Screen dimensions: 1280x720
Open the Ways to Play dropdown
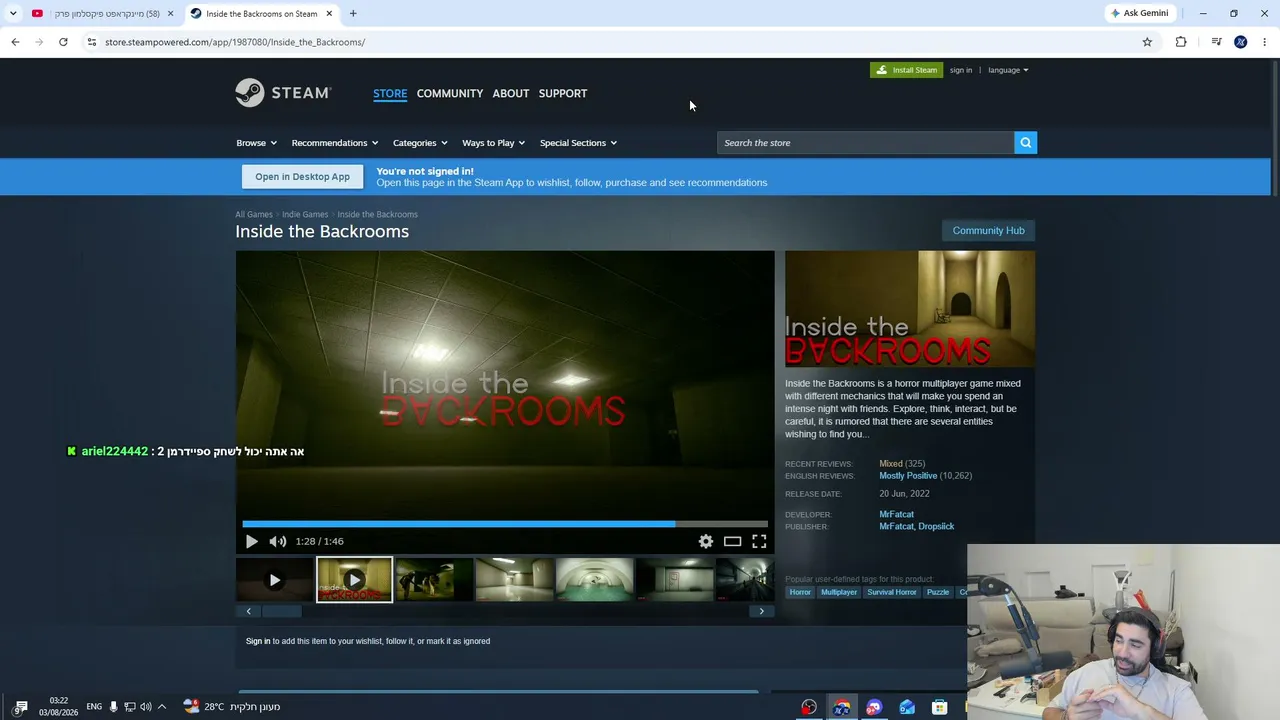click(x=493, y=143)
